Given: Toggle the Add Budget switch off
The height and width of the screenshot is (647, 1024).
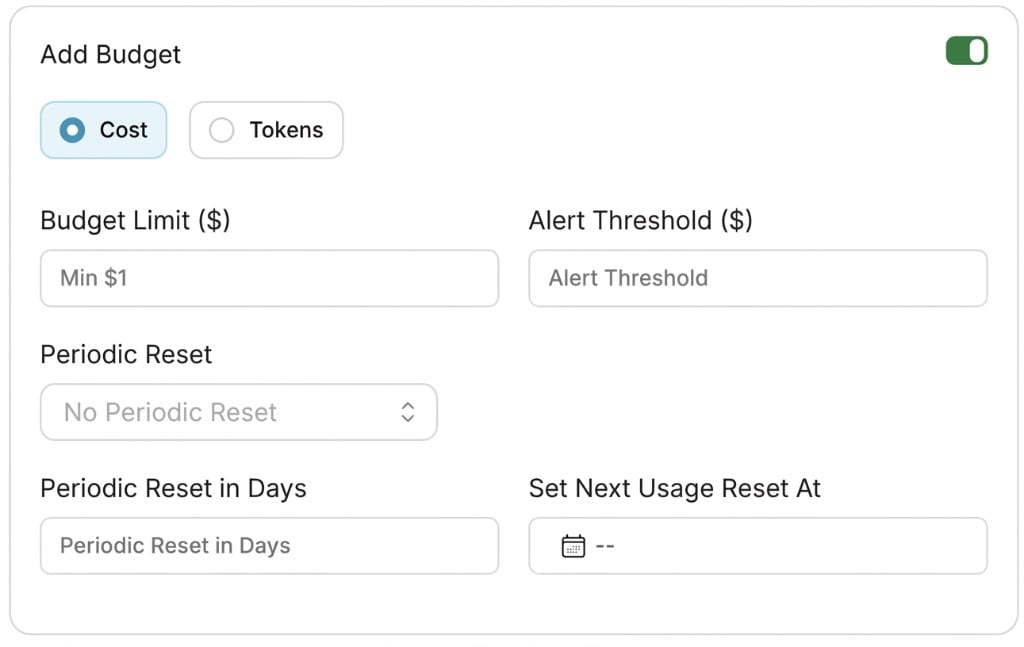Looking at the screenshot, I should (967, 51).
